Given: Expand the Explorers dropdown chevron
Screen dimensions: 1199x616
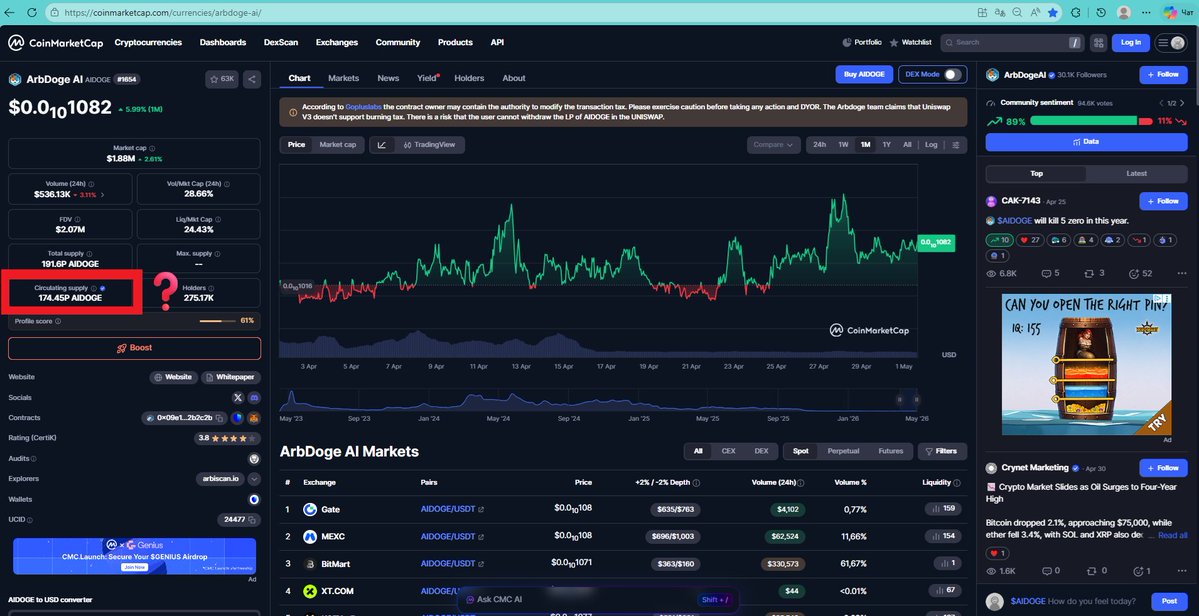Looking at the screenshot, I should (255, 479).
